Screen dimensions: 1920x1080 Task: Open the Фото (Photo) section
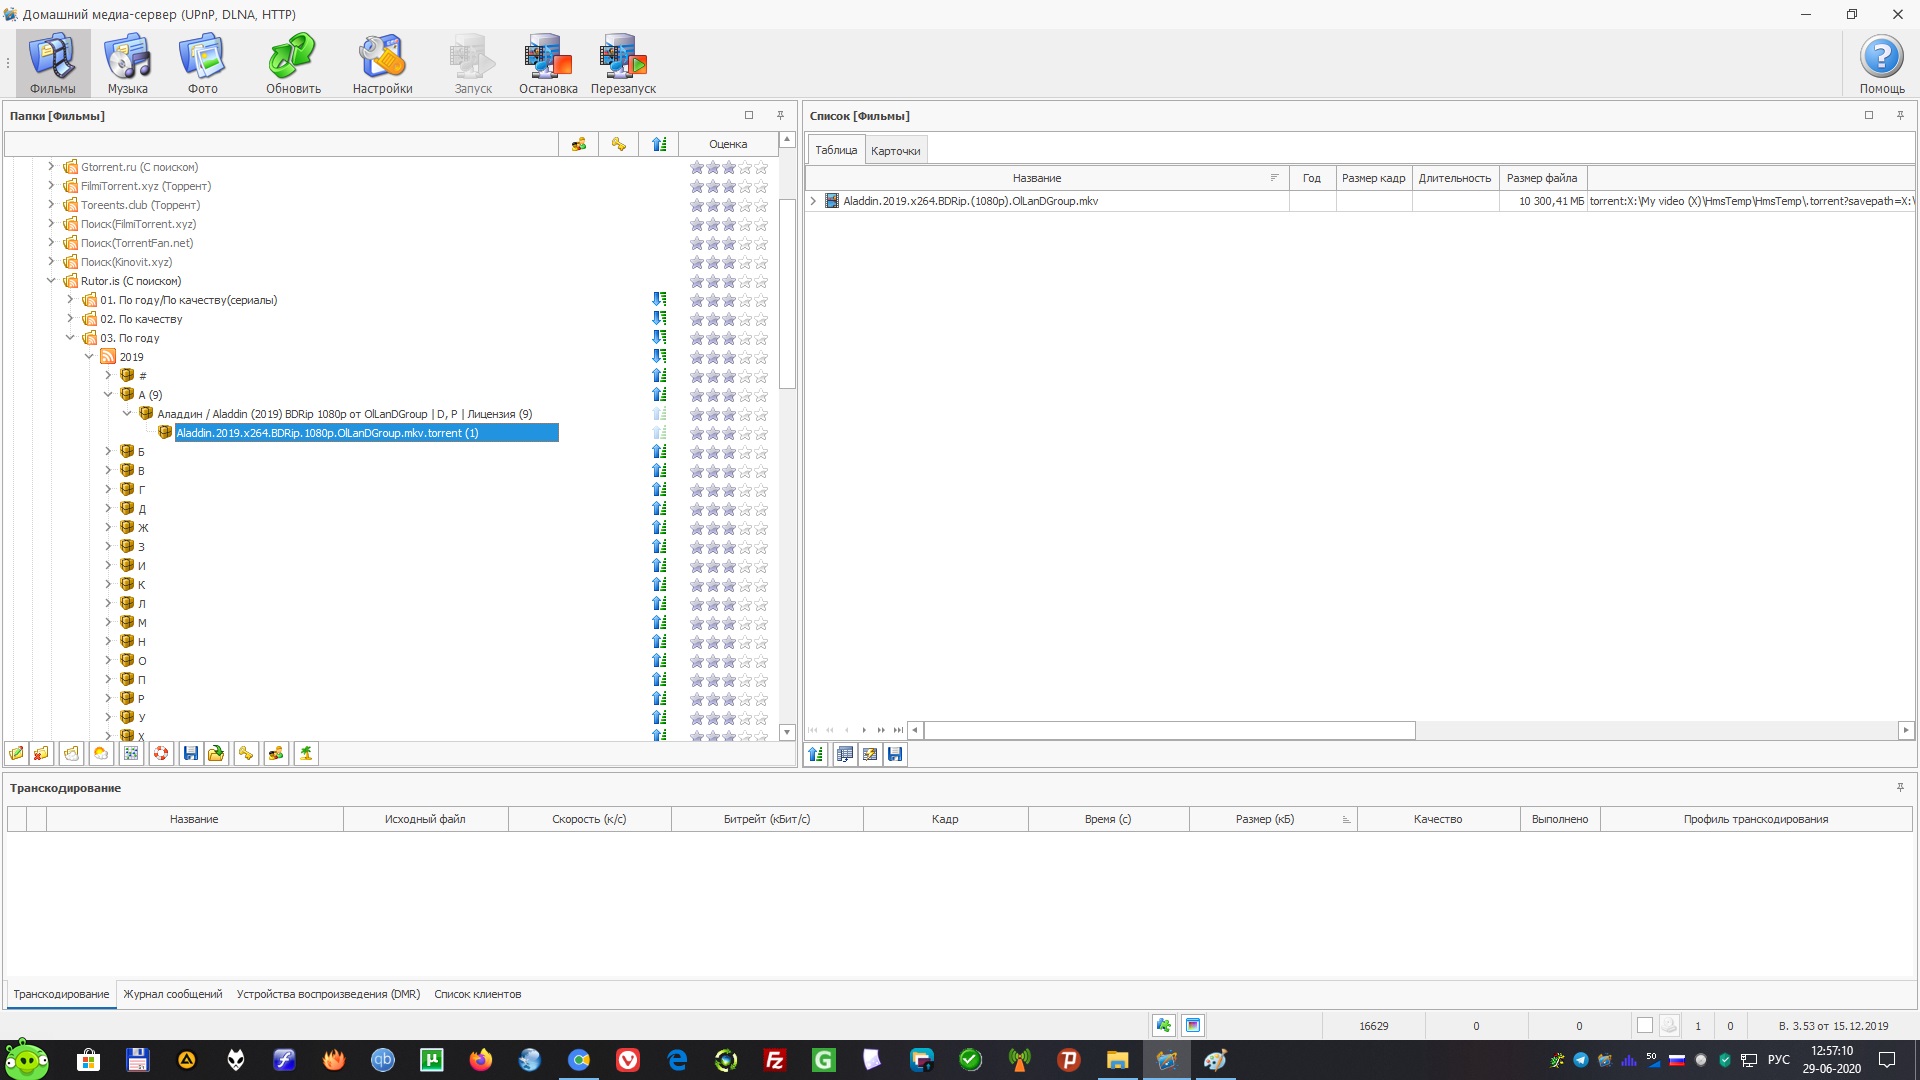[202, 63]
